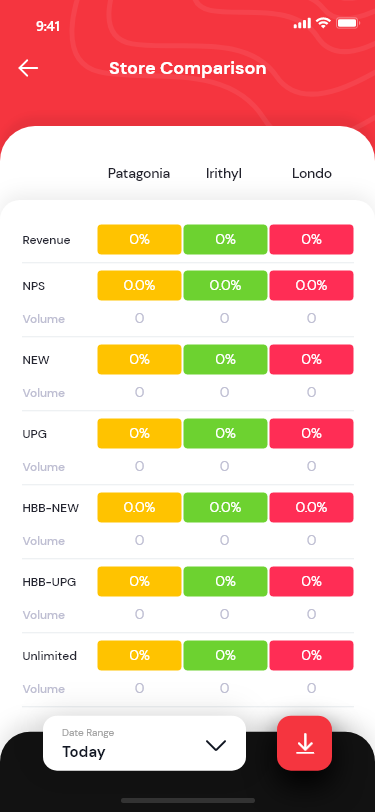
Task: Tap Irithyl's green HBB-NEW value cell
Action: 225,508
